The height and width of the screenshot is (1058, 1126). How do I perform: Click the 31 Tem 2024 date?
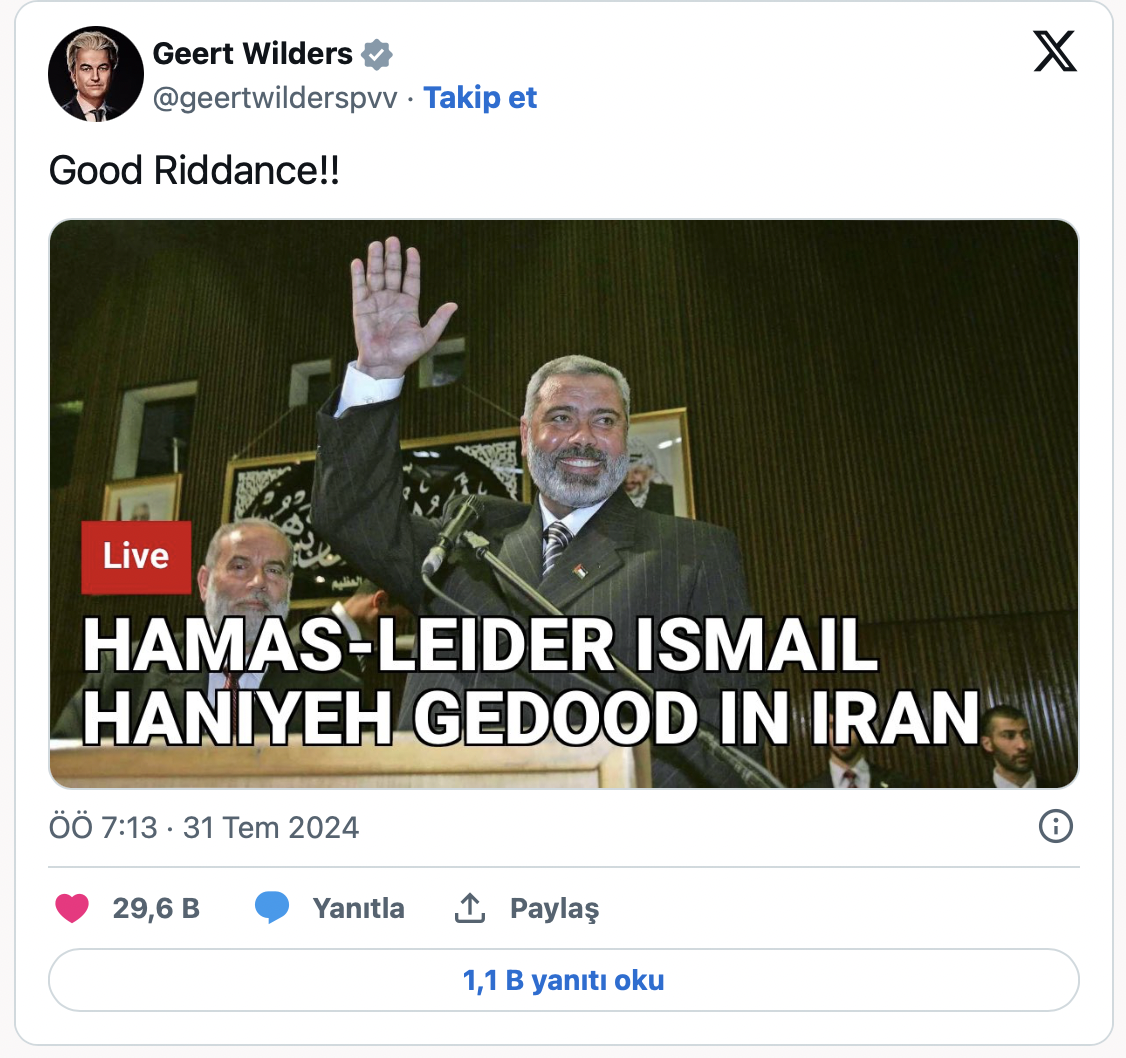271,827
